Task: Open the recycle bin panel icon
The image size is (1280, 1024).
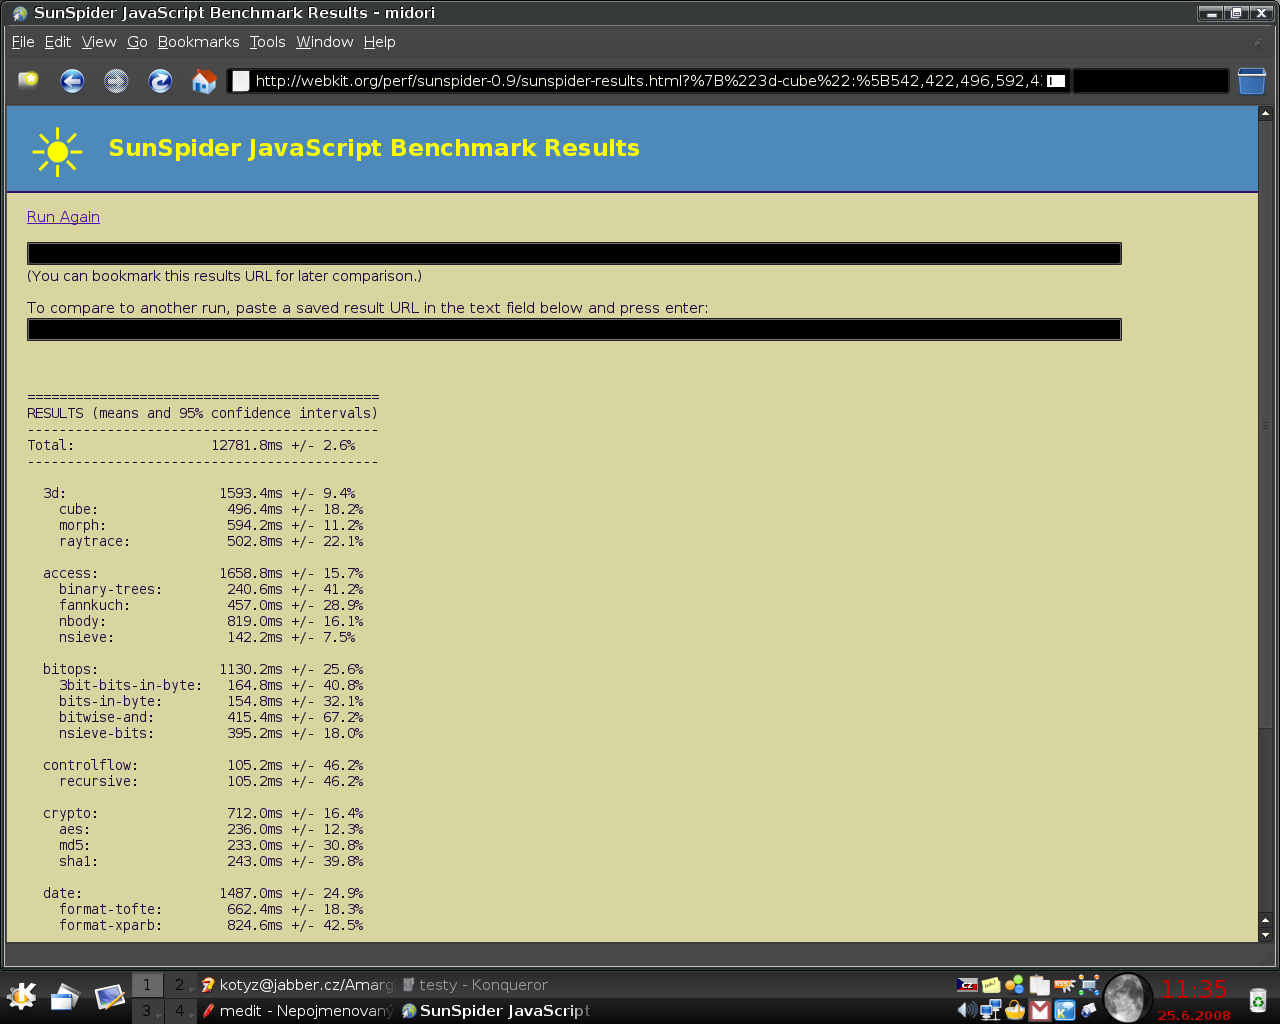Action: pos(1258,999)
